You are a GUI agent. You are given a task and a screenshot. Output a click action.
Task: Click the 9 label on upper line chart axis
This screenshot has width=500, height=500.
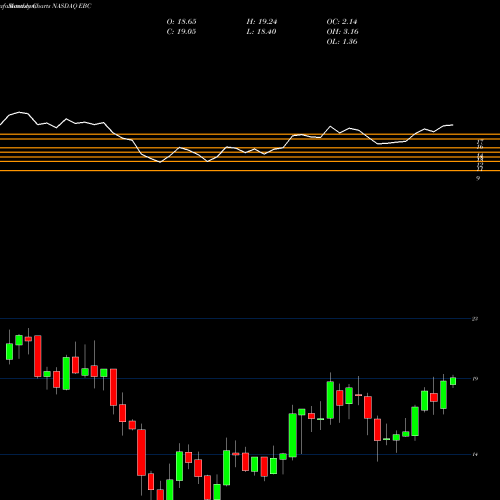[x=478, y=178]
